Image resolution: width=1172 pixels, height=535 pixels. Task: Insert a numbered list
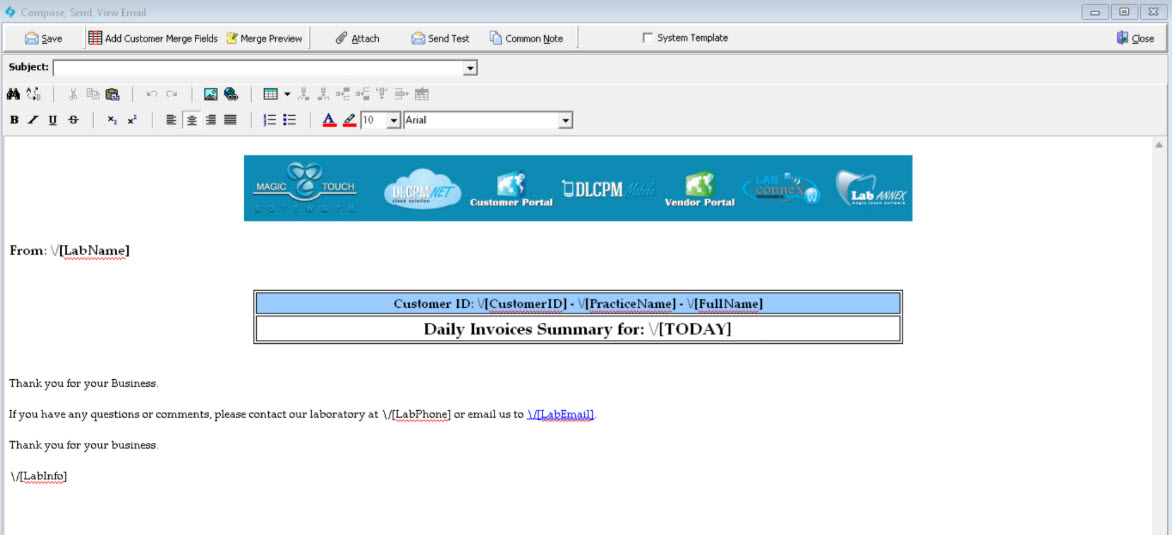tap(269, 120)
